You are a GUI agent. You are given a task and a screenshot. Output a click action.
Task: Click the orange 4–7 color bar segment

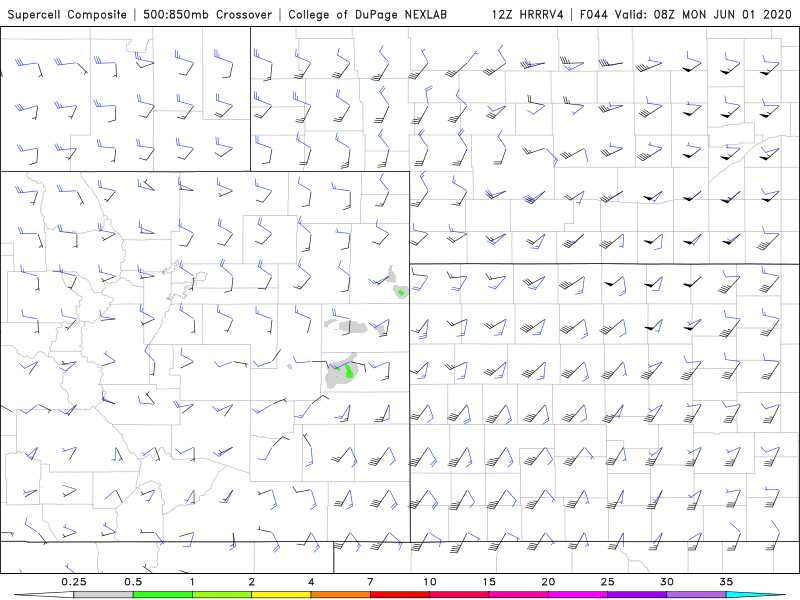(x=340, y=595)
